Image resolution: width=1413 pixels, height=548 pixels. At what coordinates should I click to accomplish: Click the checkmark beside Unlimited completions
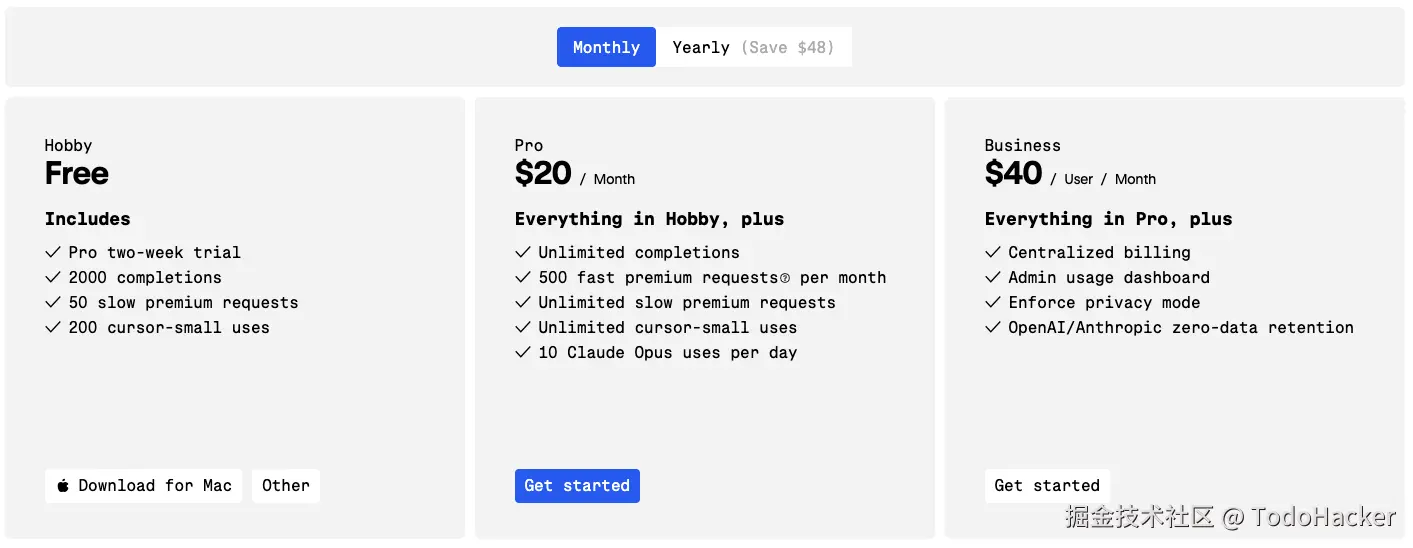523,253
